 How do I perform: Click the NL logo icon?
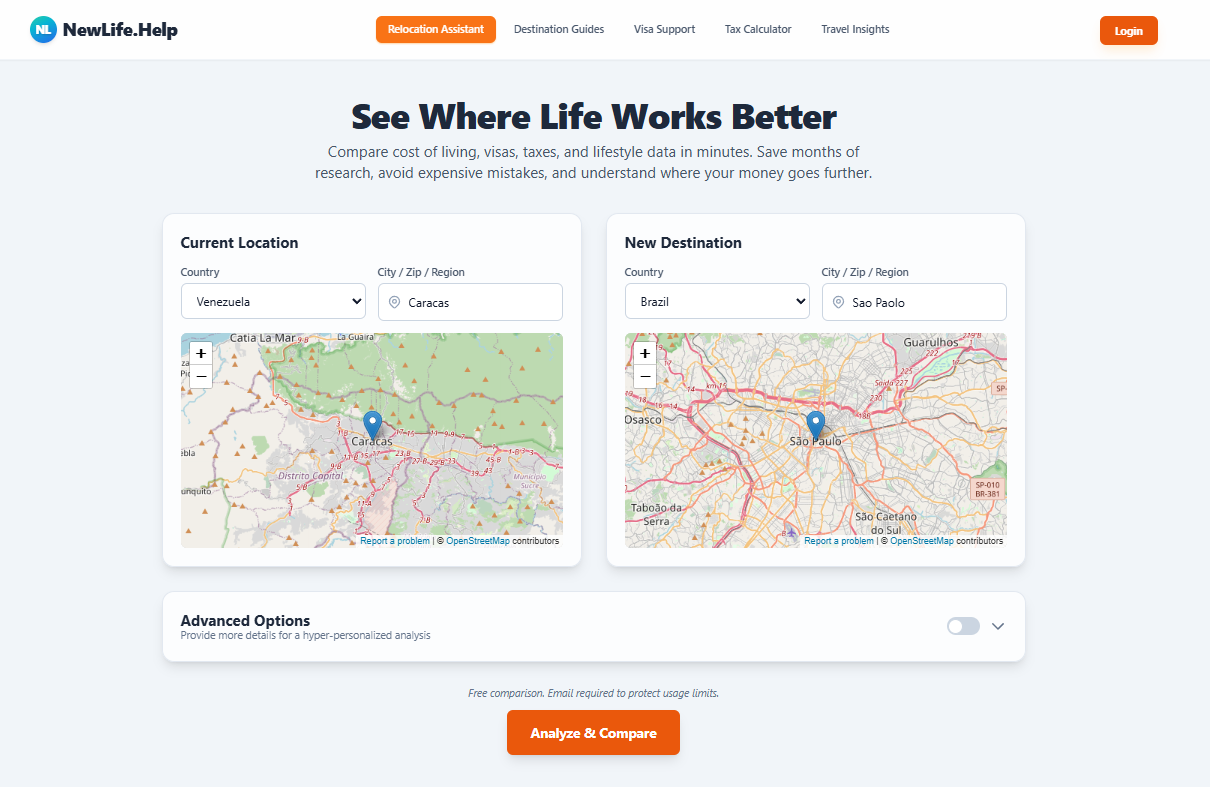(x=42, y=30)
